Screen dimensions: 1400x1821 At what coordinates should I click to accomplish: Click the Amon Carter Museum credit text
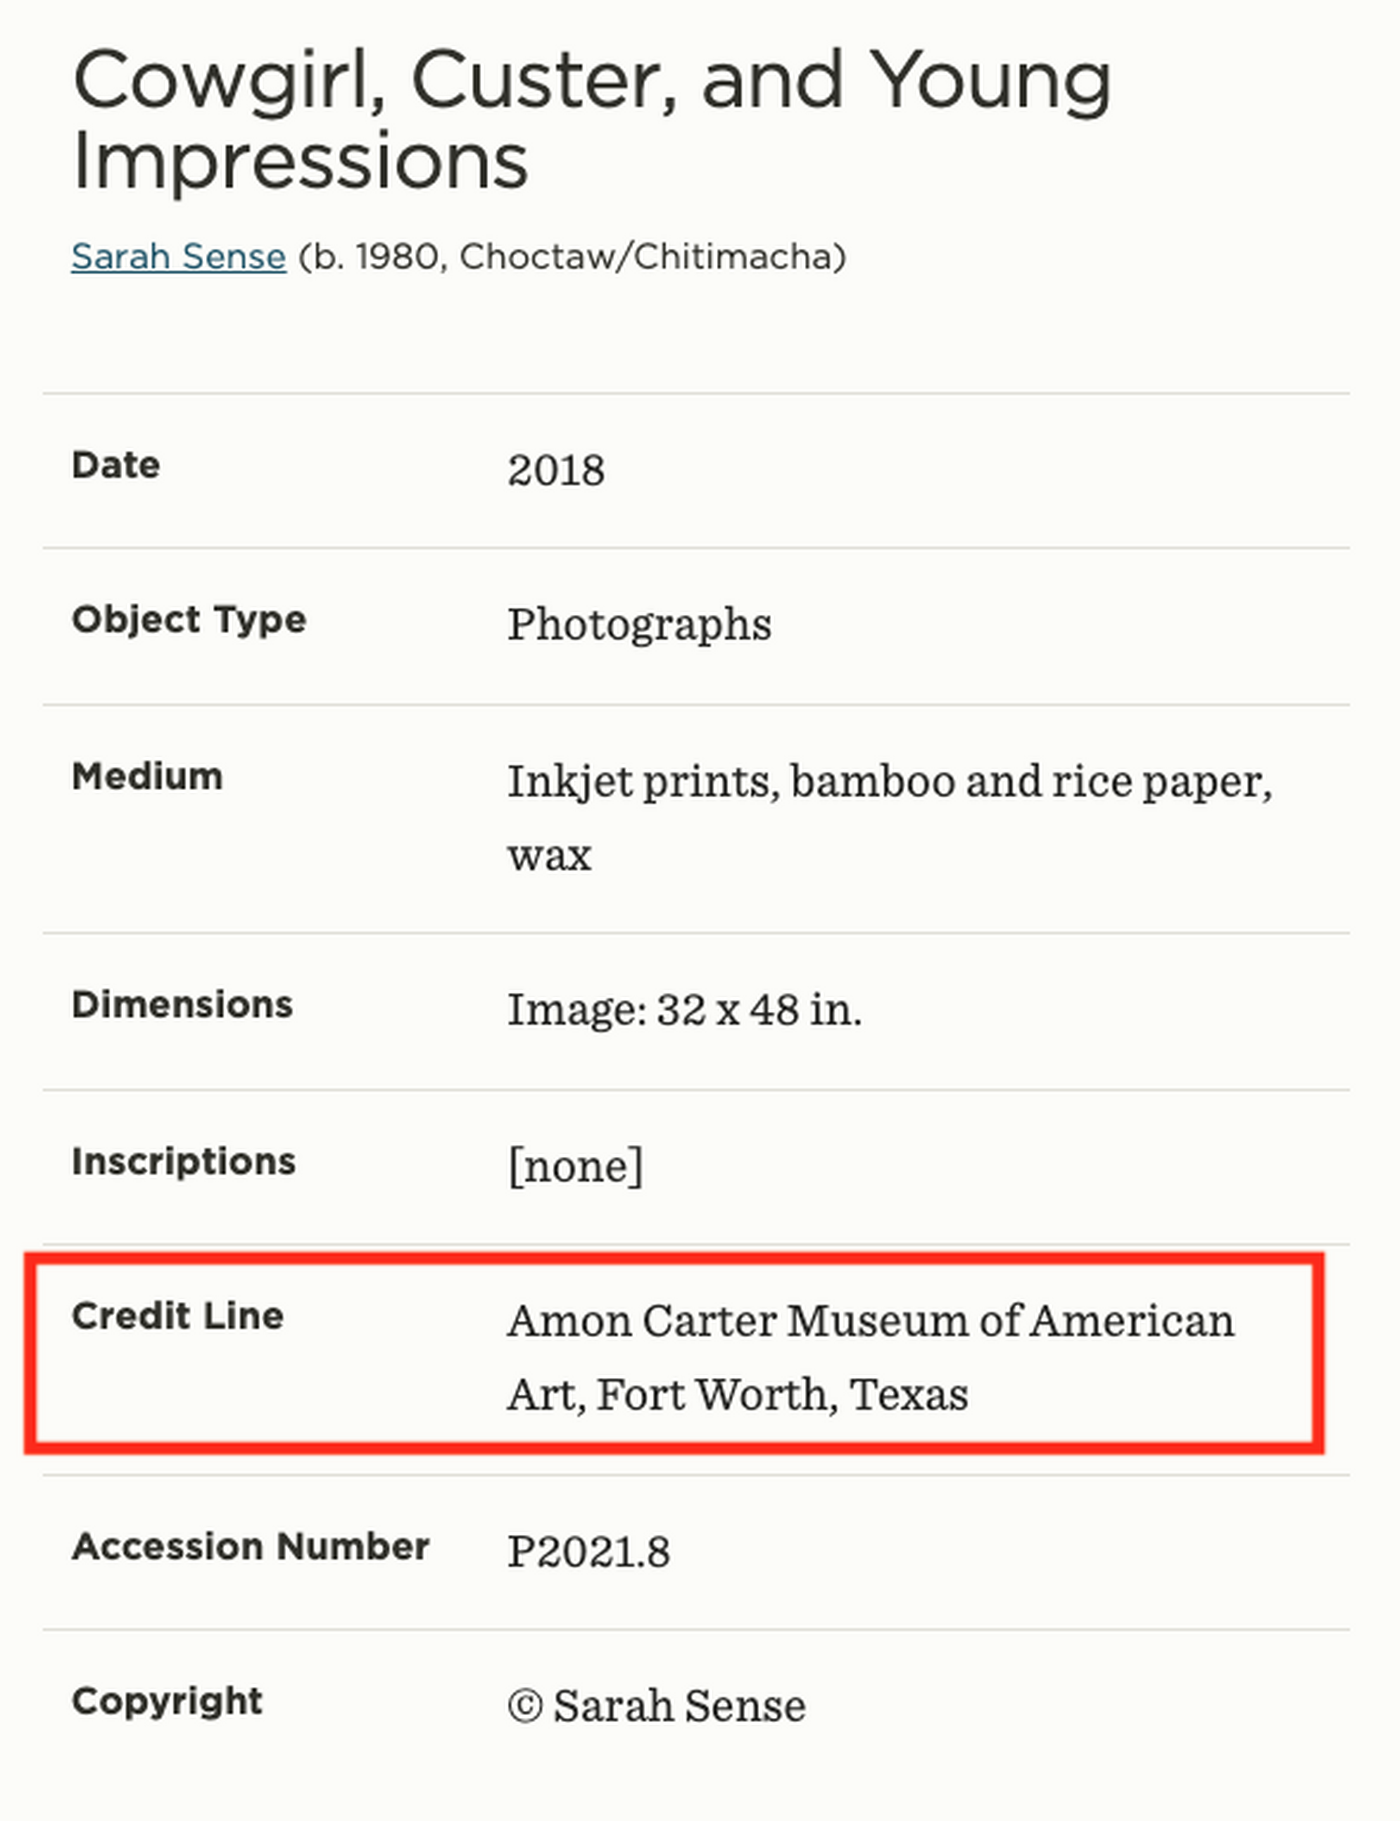click(870, 1322)
